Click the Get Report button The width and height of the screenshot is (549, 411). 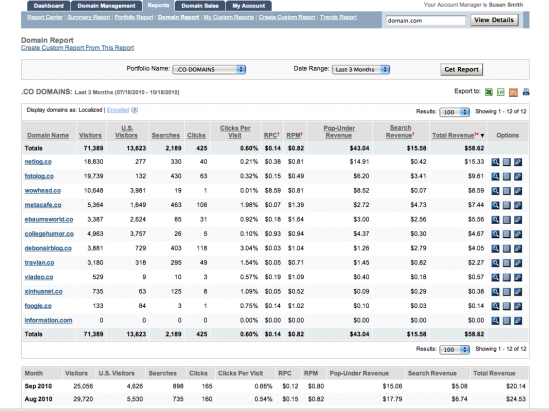tap(461, 69)
